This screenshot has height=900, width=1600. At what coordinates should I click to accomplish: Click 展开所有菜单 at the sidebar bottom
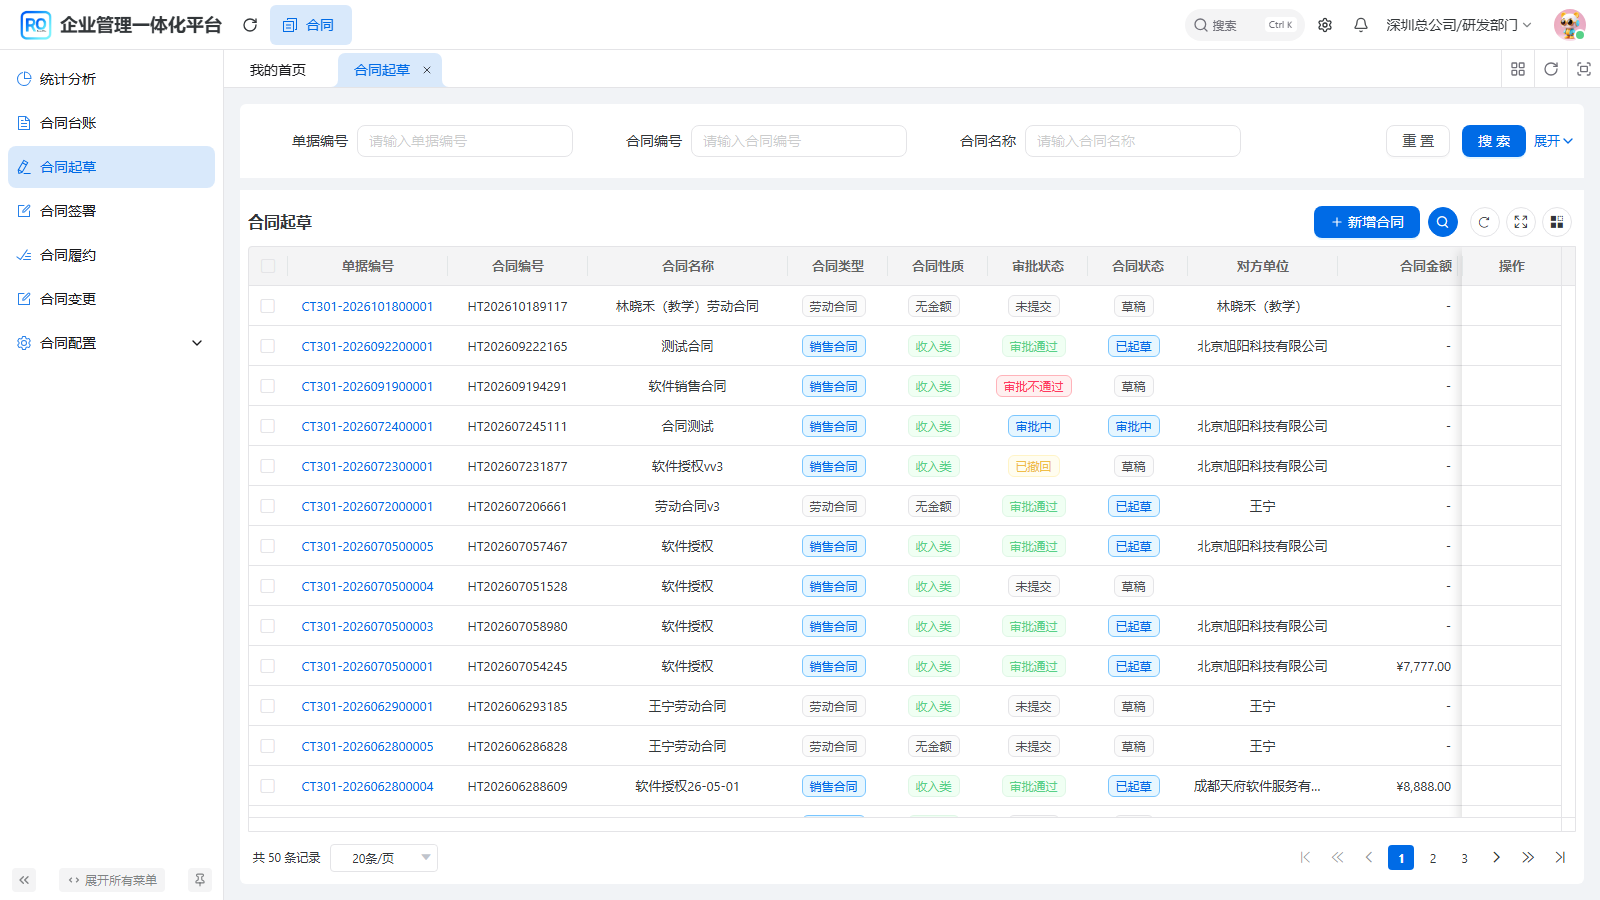[112, 880]
